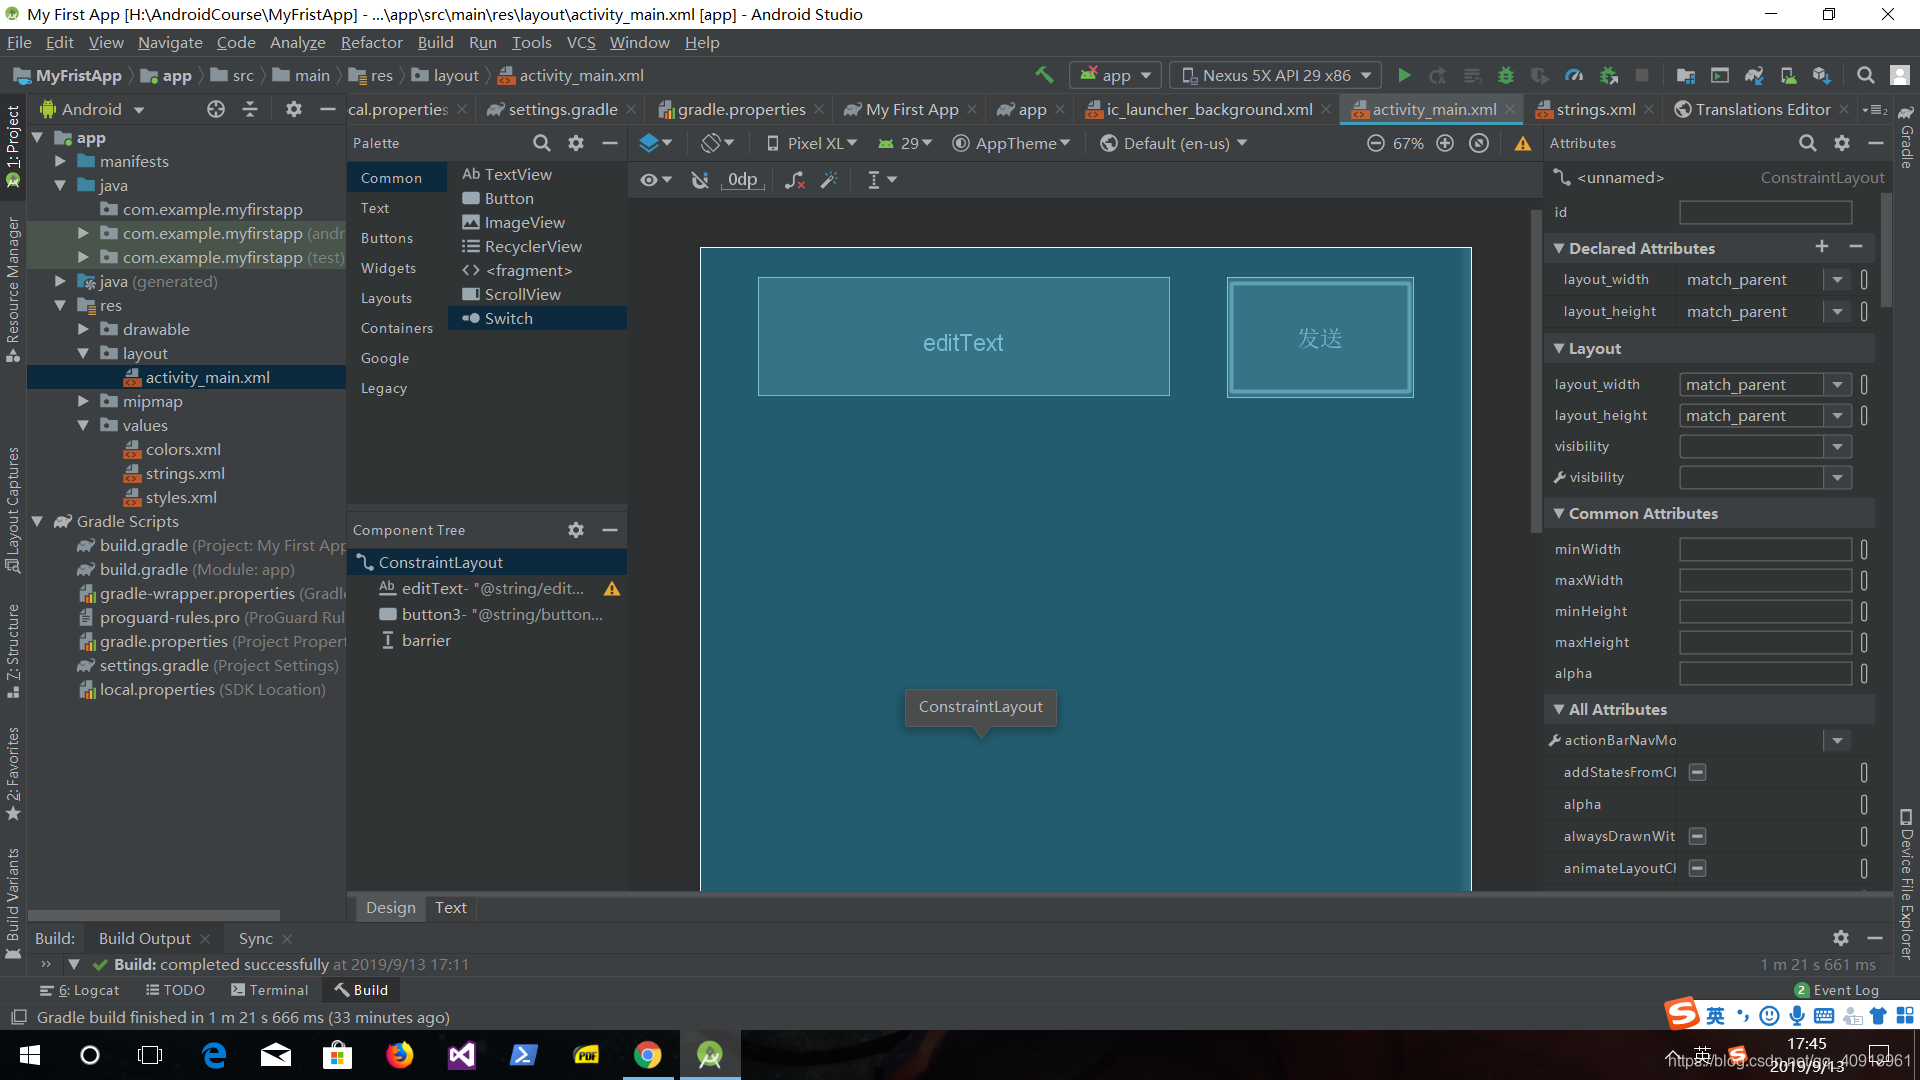Expand the mipmap folder

(x=84, y=401)
